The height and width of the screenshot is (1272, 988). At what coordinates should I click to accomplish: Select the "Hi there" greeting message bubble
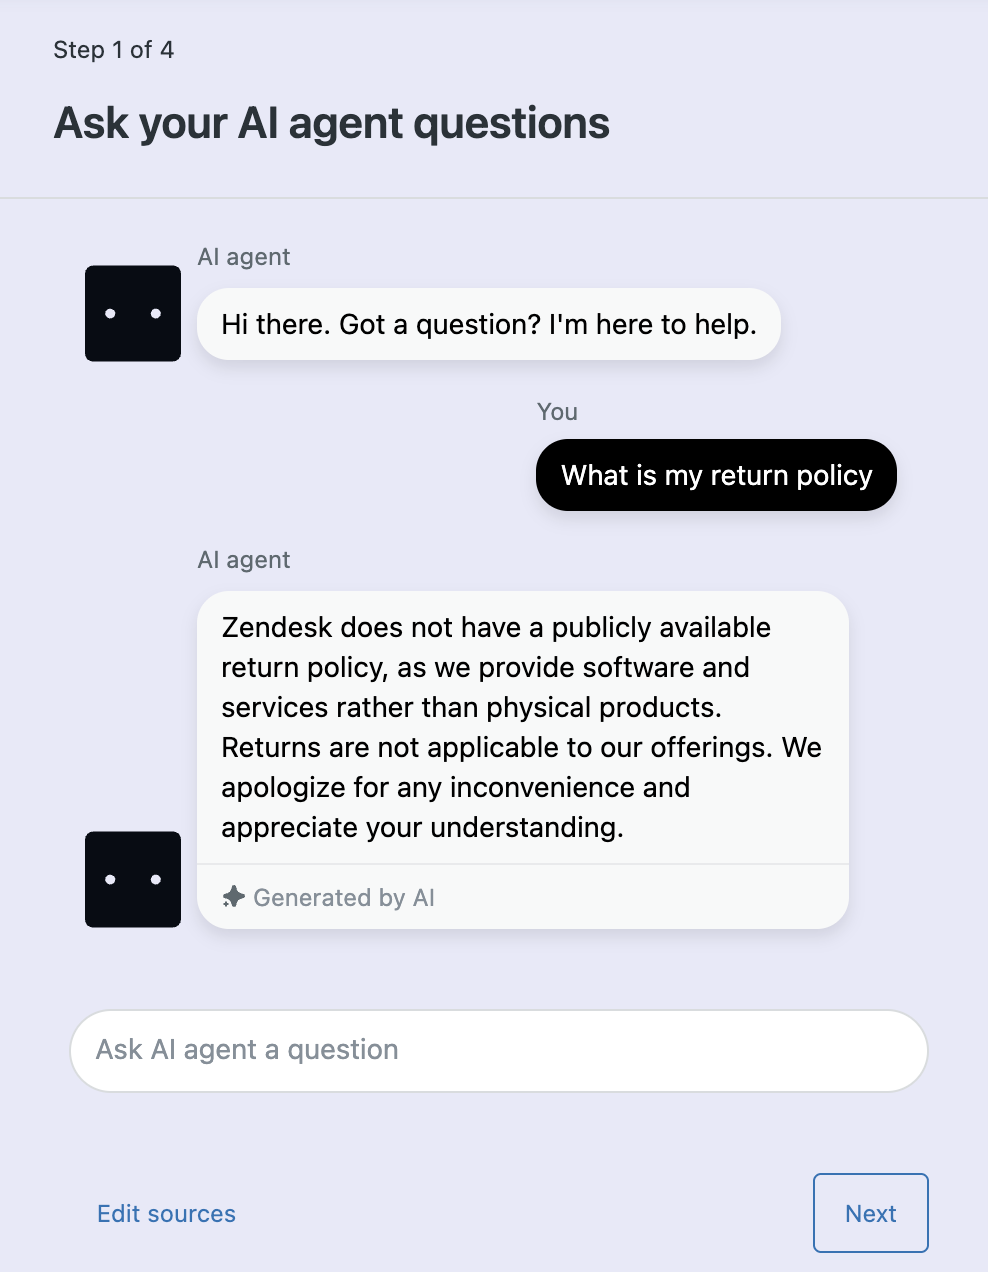point(488,324)
